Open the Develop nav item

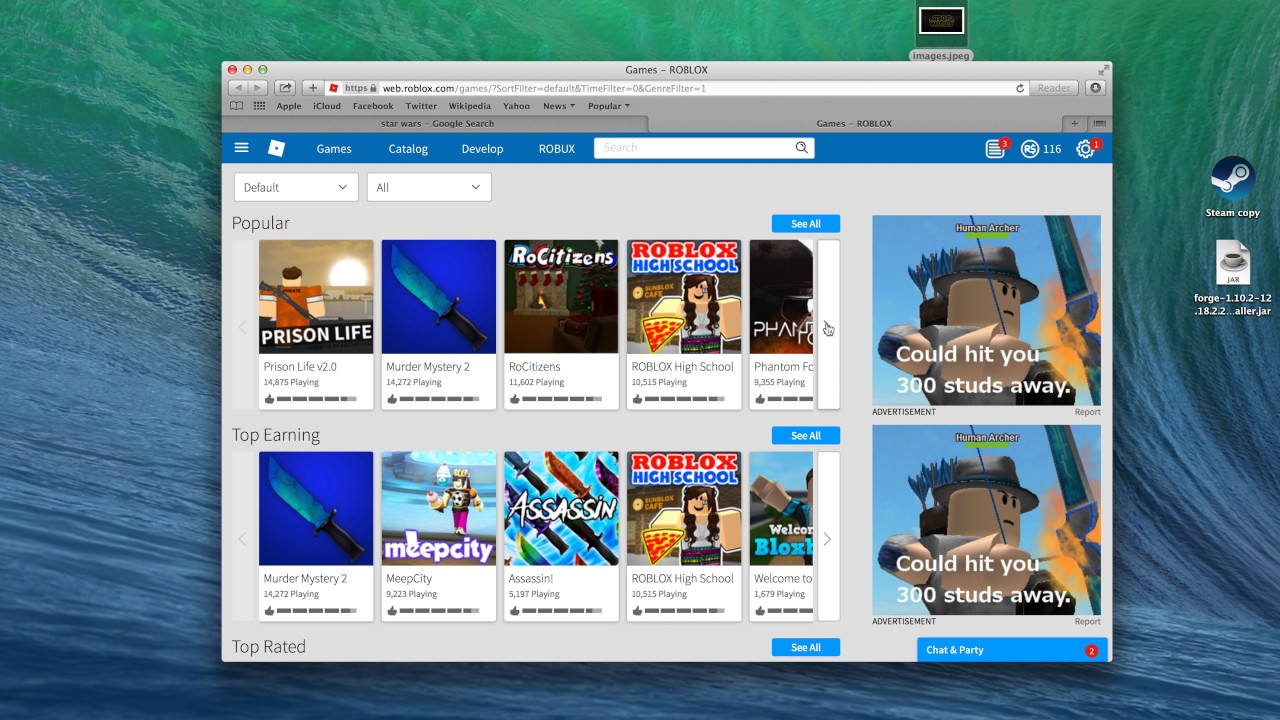click(x=482, y=149)
